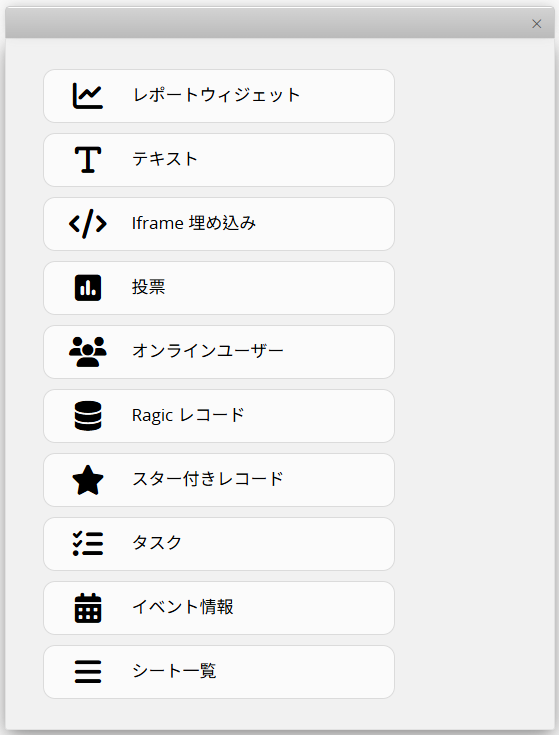559x735 pixels.
Task: Click the calendar icon
Action: (88, 608)
